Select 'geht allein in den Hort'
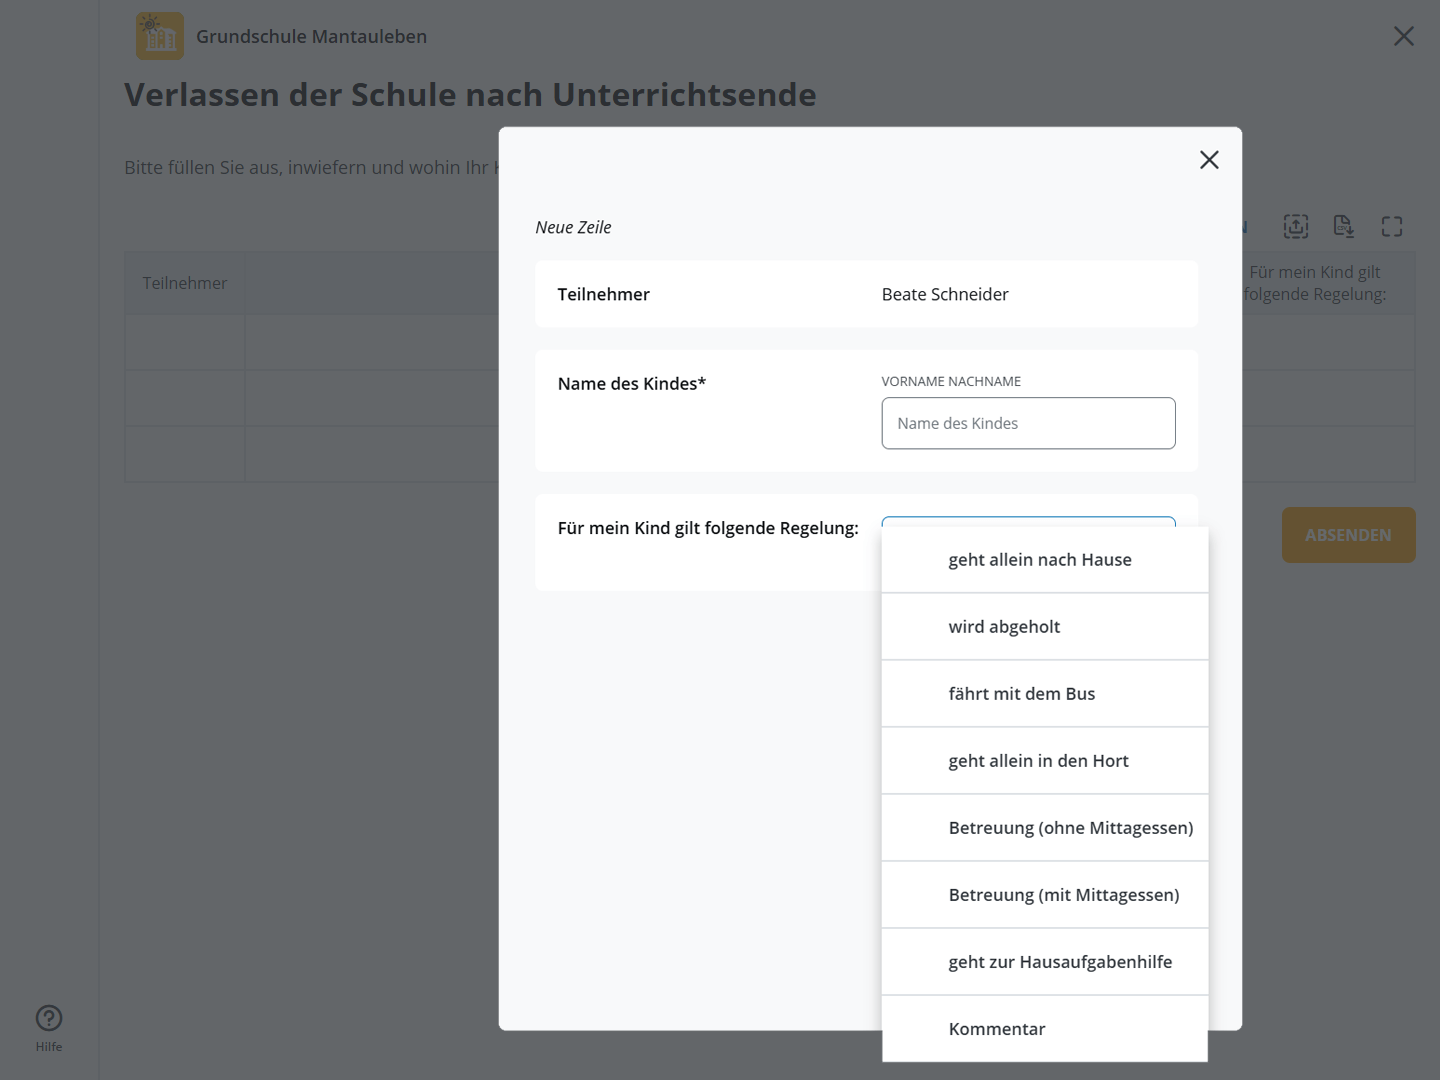The width and height of the screenshot is (1440, 1080). tap(1038, 761)
